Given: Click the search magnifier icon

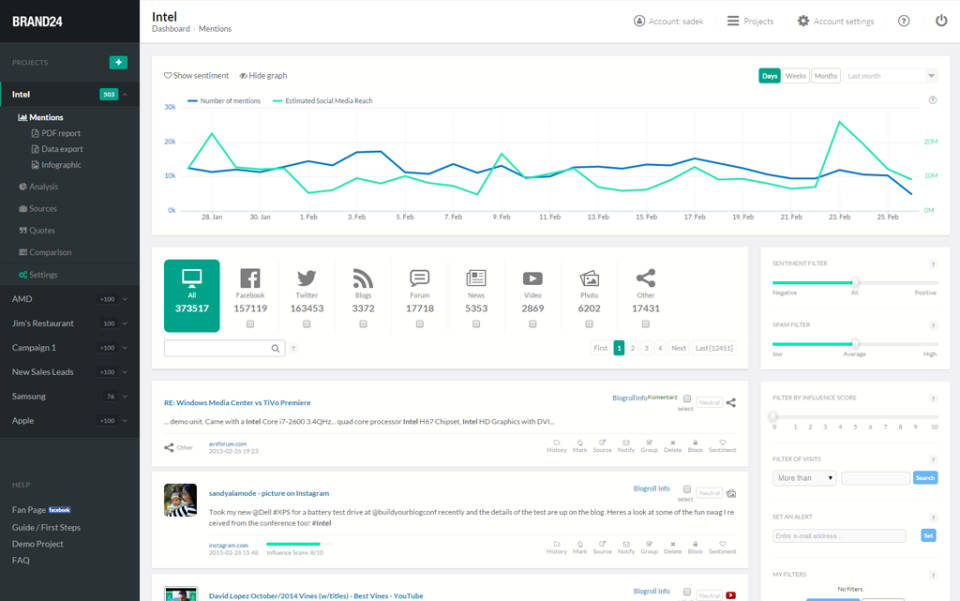Looking at the screenshot, I should [x=276, y=348].
